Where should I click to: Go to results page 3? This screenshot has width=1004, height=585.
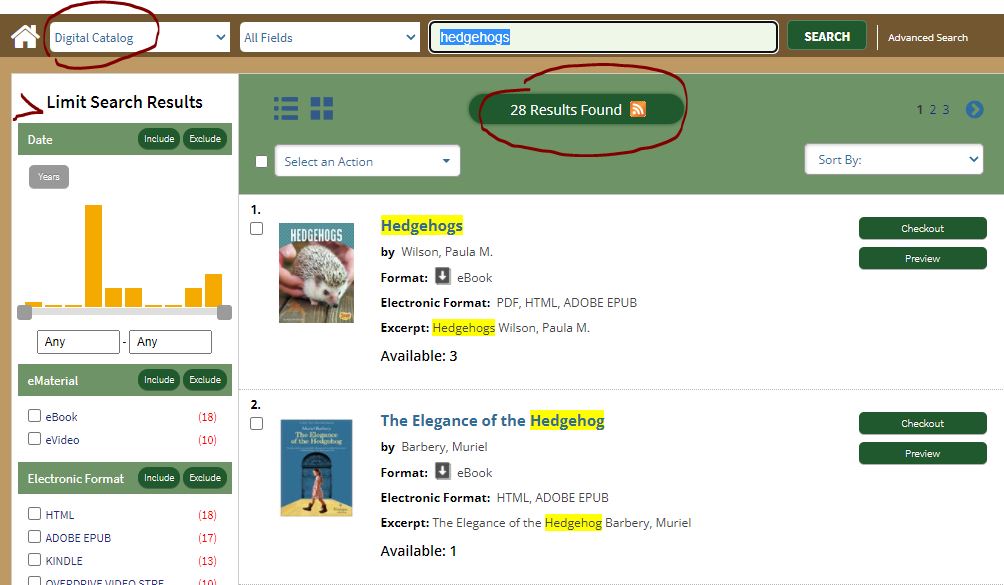pyautogui.click(x=946, y=109)
